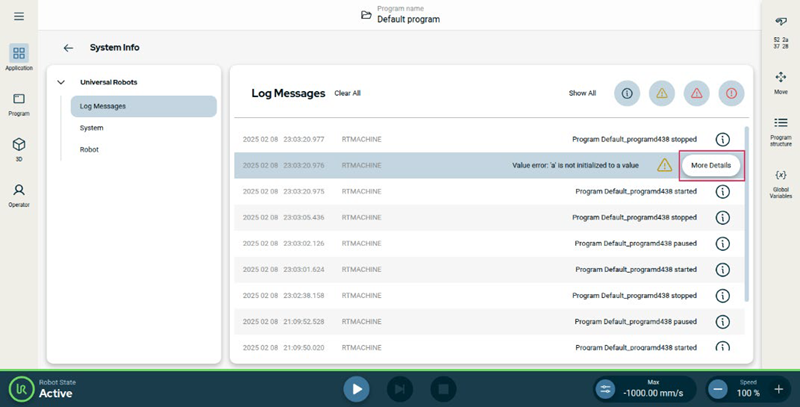This screenshot has width=800, height=407.
Task: Collapse the Universal Robots tree
Action: [61, 82]
